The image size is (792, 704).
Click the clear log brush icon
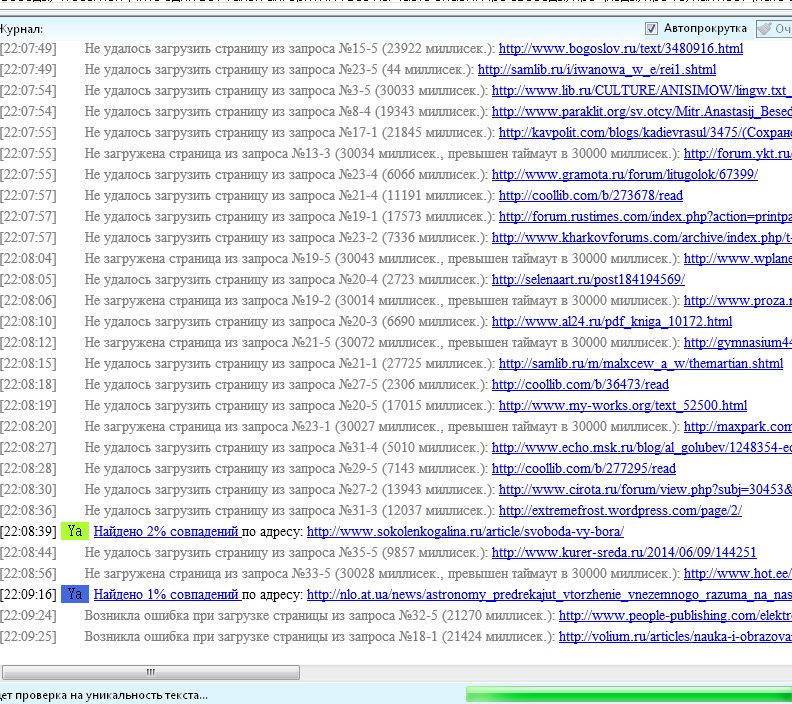(768, 29)
